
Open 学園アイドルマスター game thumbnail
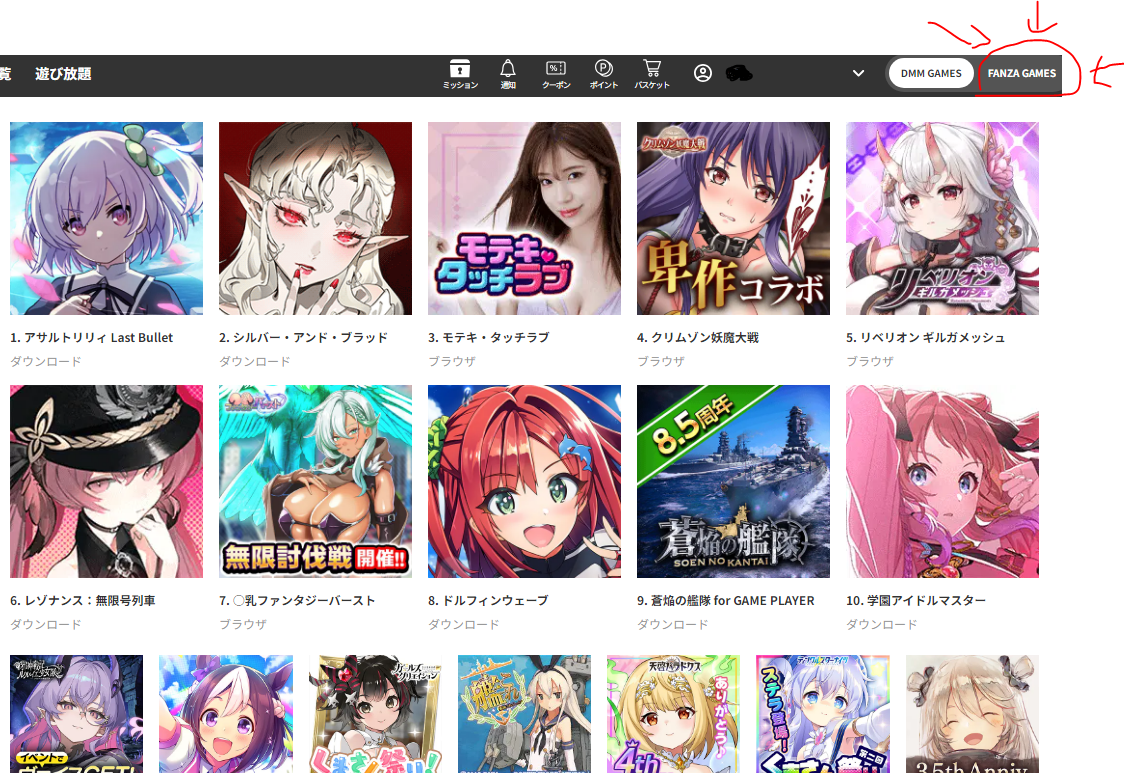pos(942,481)
